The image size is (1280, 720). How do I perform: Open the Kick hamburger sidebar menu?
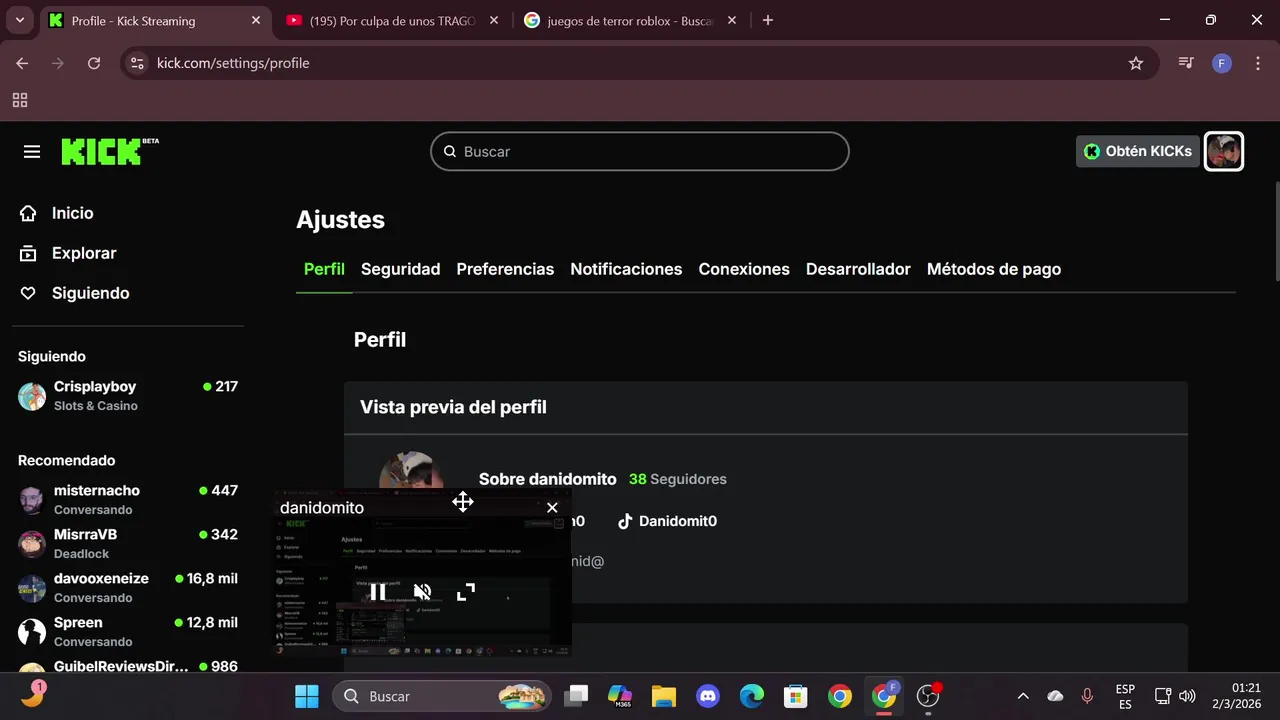(x=32, y=152)
